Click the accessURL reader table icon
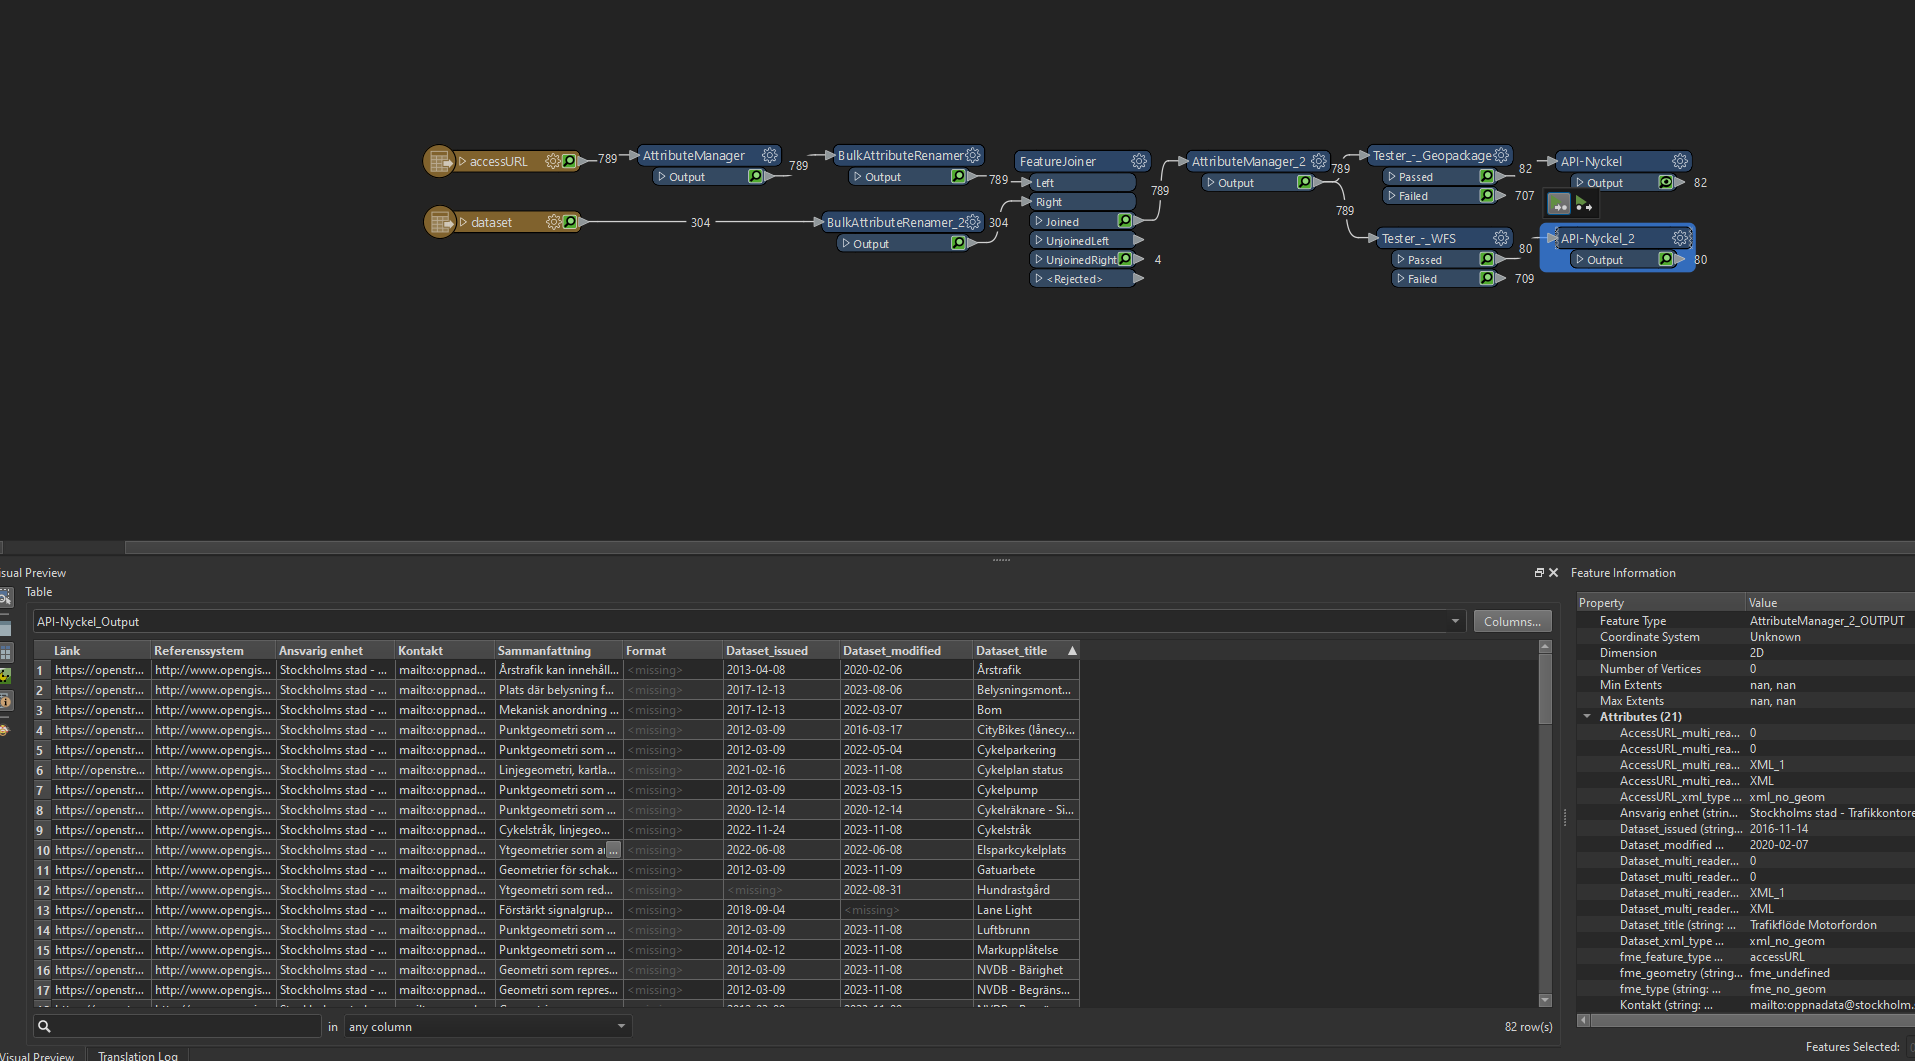This screenshot has width=1915, height=1061. point(439,161)
